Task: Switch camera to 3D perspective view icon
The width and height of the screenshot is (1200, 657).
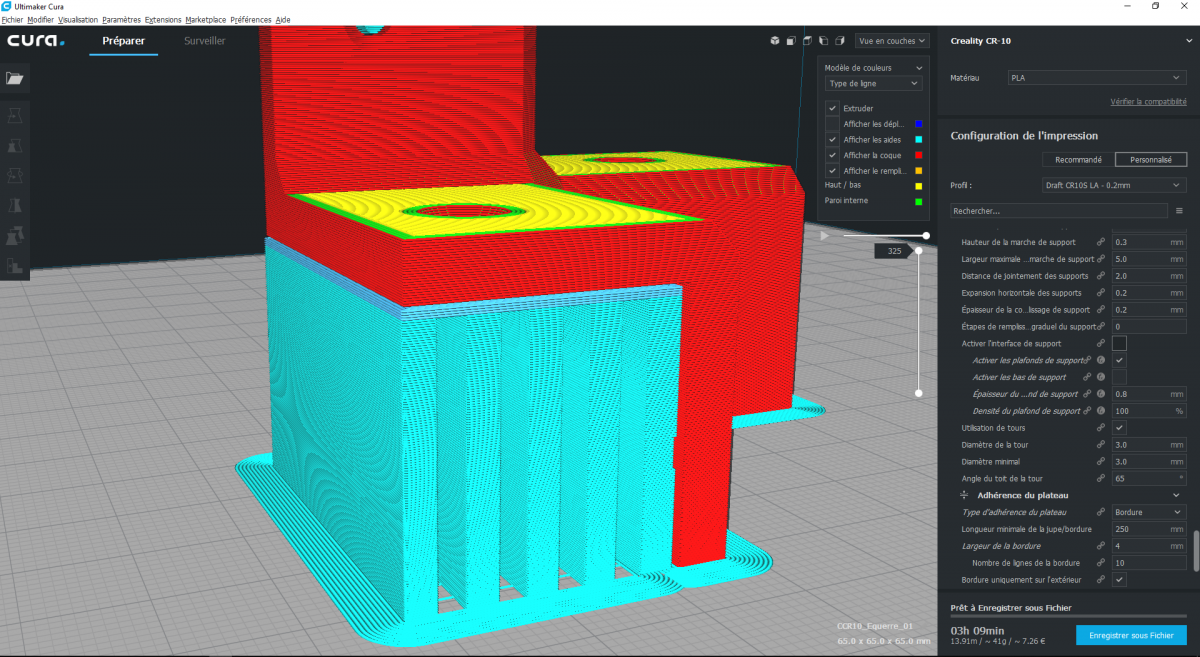Action: pos(774,41)
